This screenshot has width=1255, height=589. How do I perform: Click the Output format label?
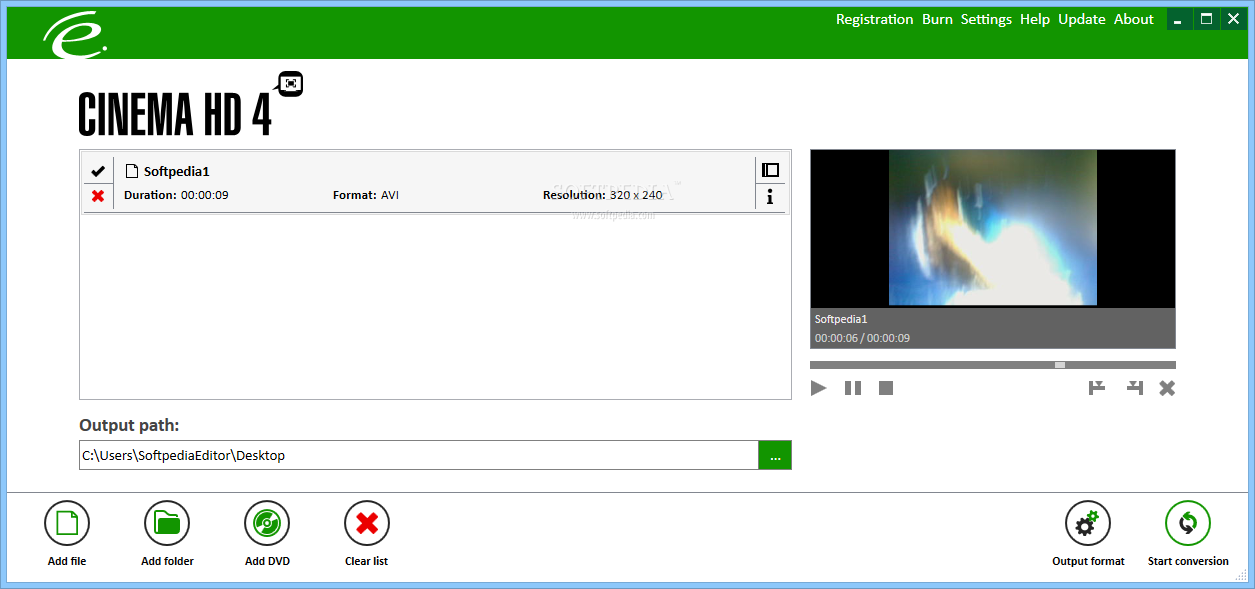click(1088, 561)
